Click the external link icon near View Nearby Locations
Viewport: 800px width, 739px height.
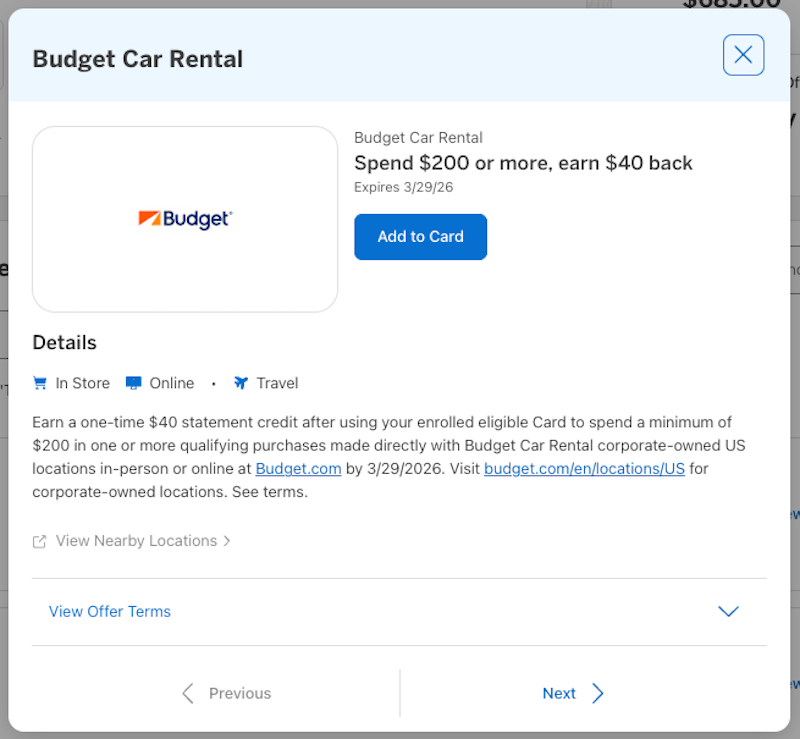(x=38, y=540)
